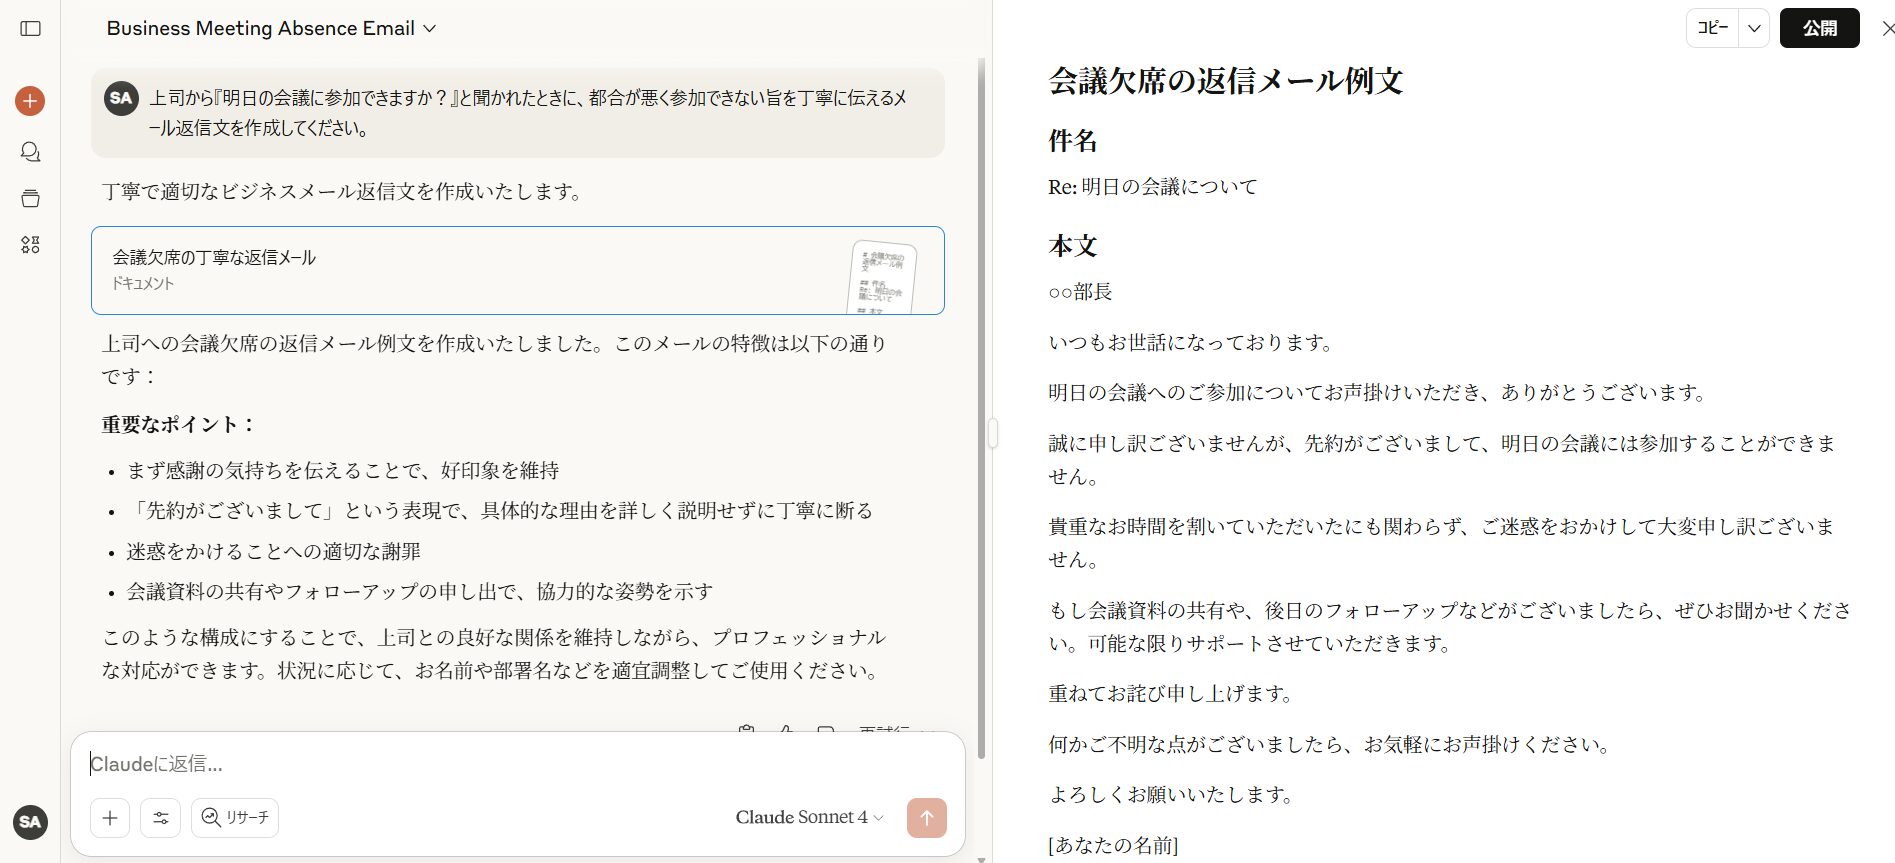This screenshot has width=1895, height=863.
Task: Click the chat scrollbar
Action: pyautogui.click(x=981, y=410)
